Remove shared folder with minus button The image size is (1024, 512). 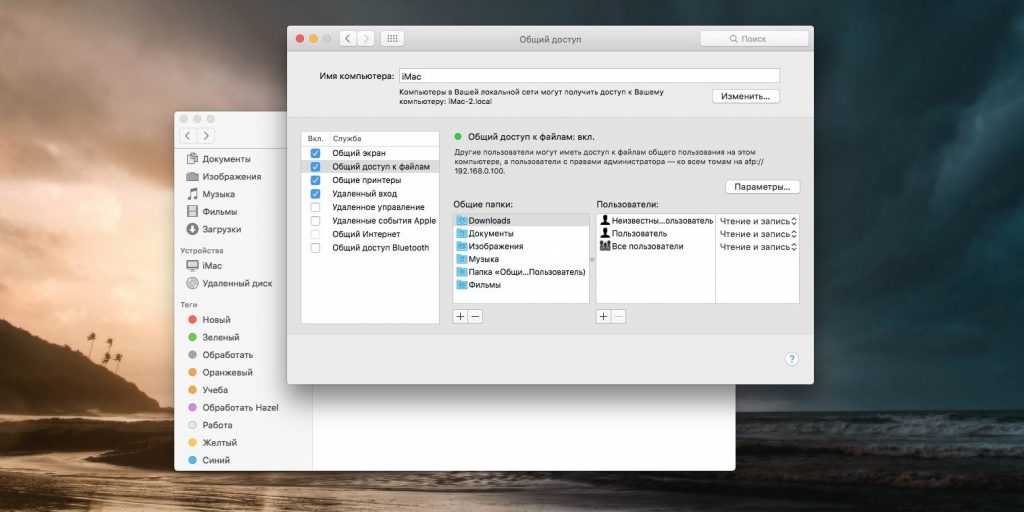(x=475, y=316)
